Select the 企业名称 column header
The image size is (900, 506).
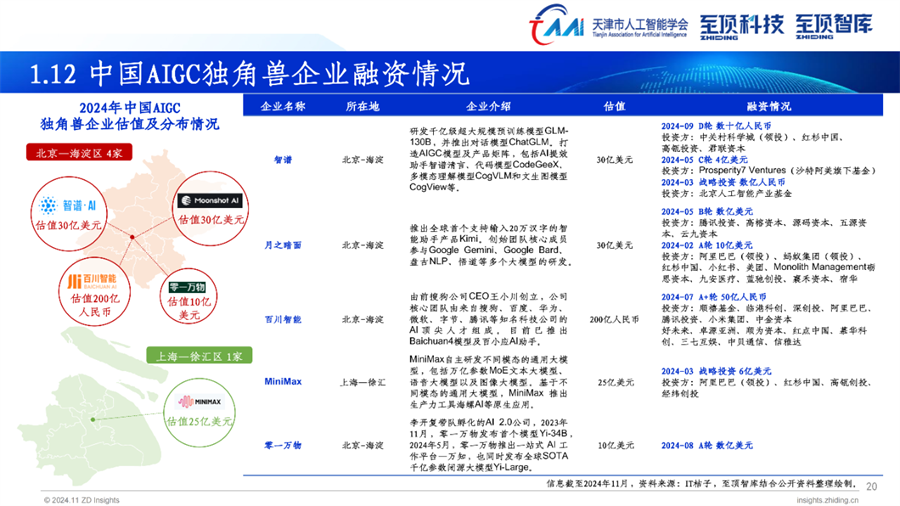(x=282, y=105)
